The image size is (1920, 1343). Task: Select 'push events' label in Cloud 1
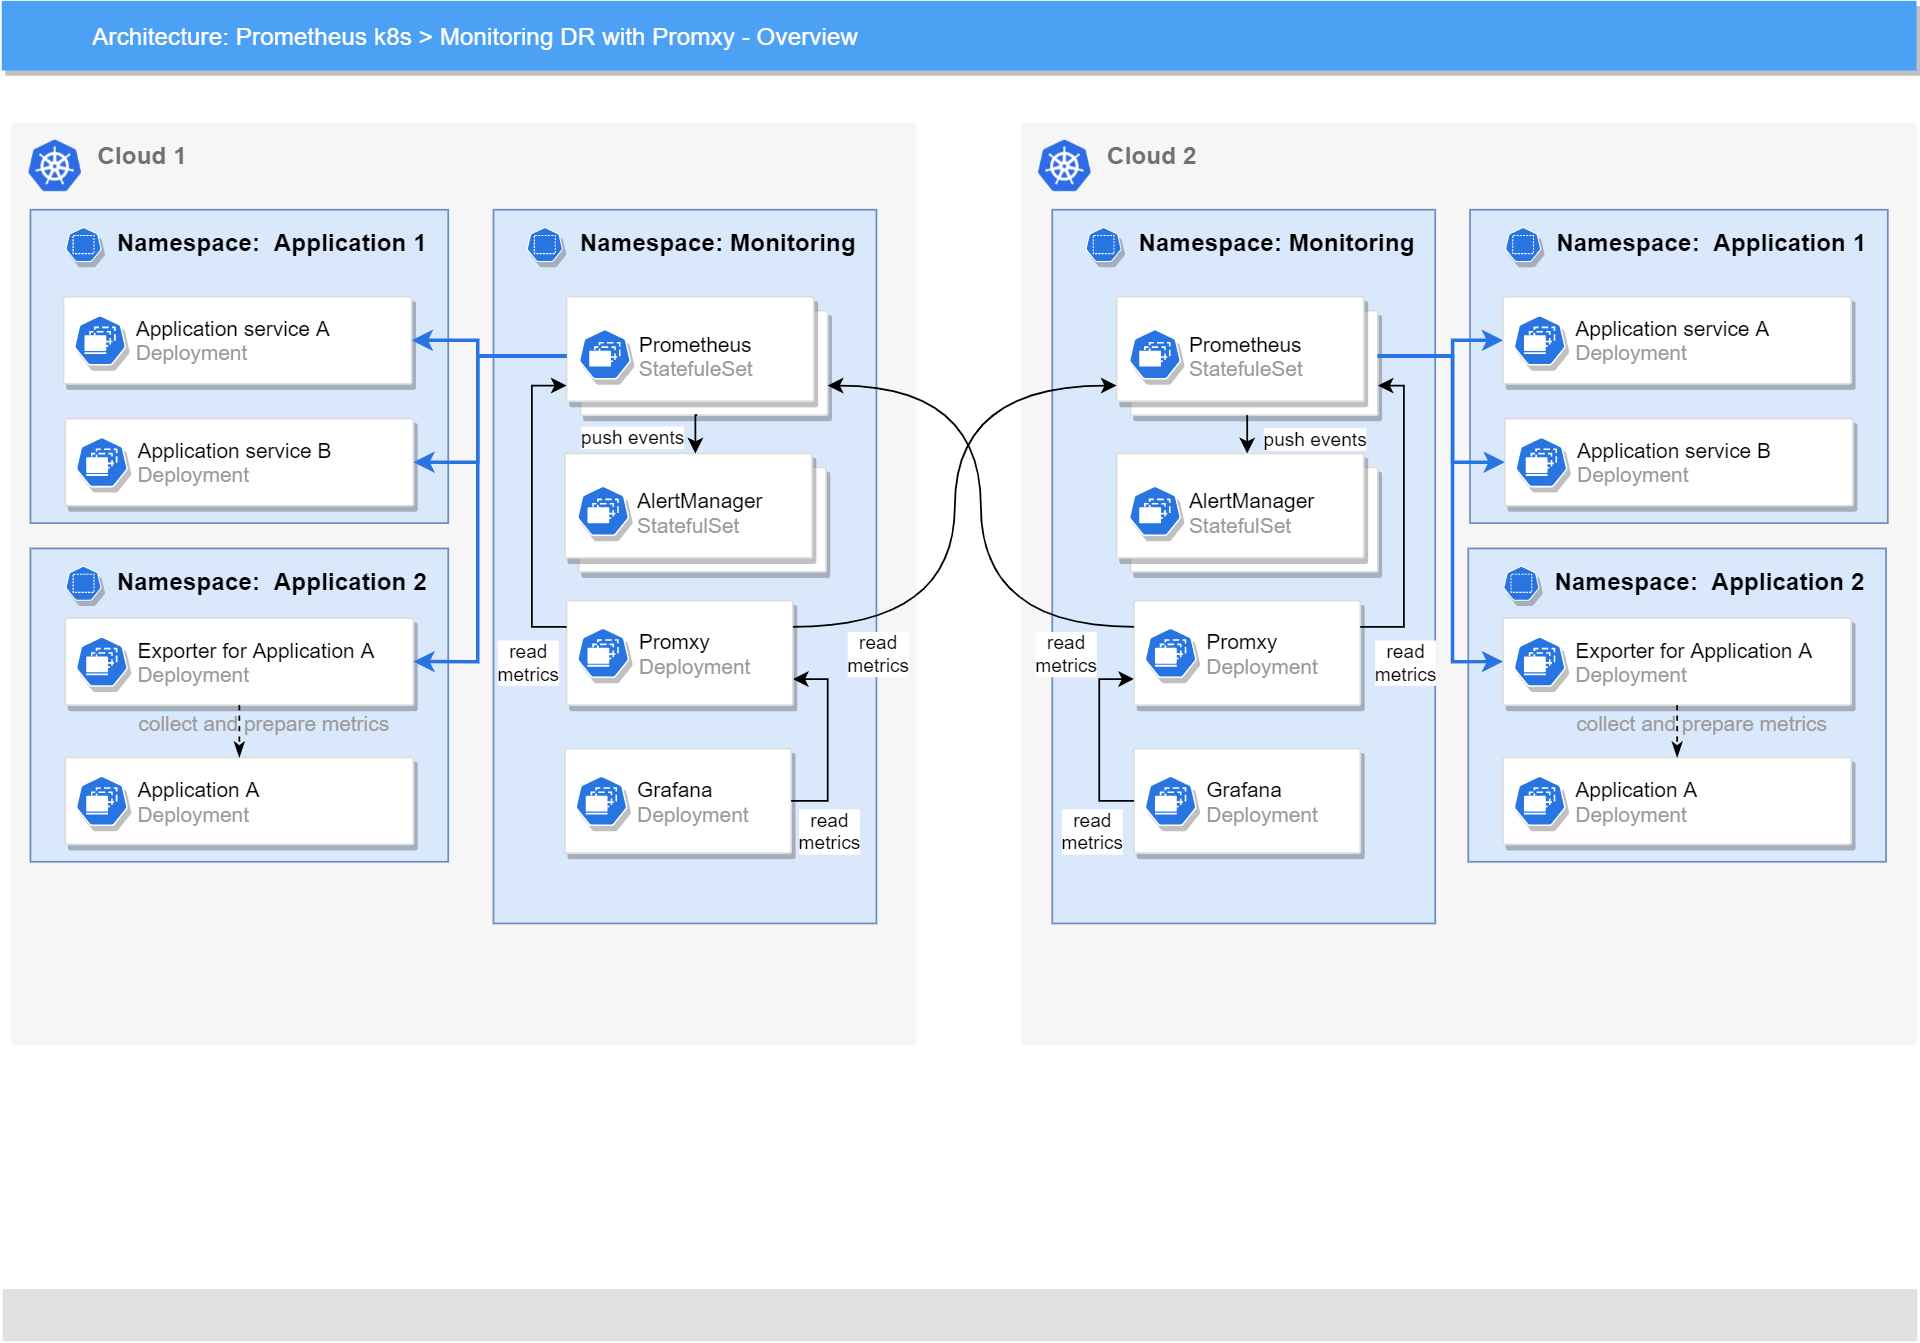(x=632, y=438)
